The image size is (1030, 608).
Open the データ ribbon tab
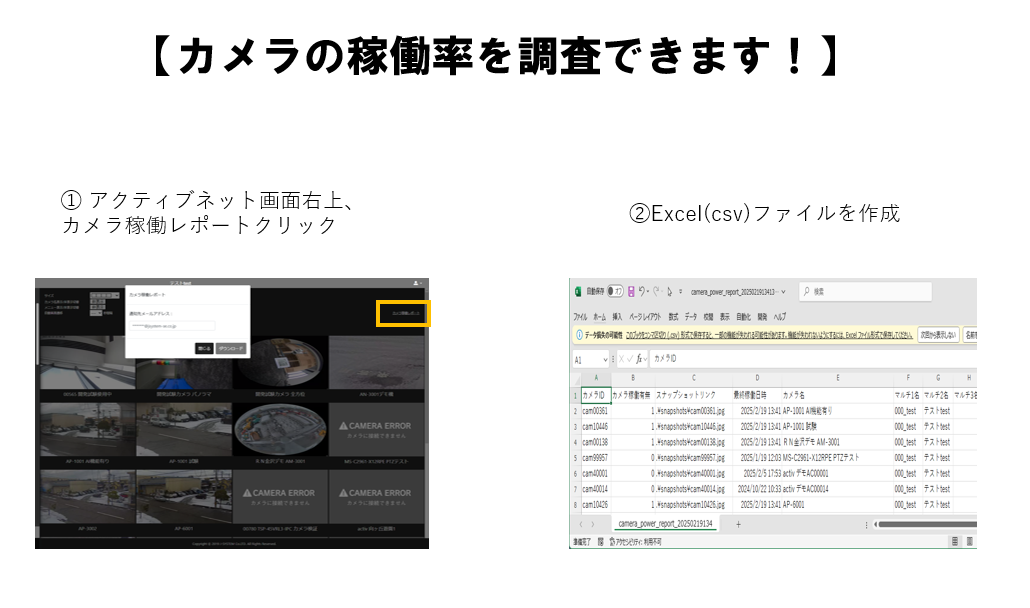(x=691, y=316)
